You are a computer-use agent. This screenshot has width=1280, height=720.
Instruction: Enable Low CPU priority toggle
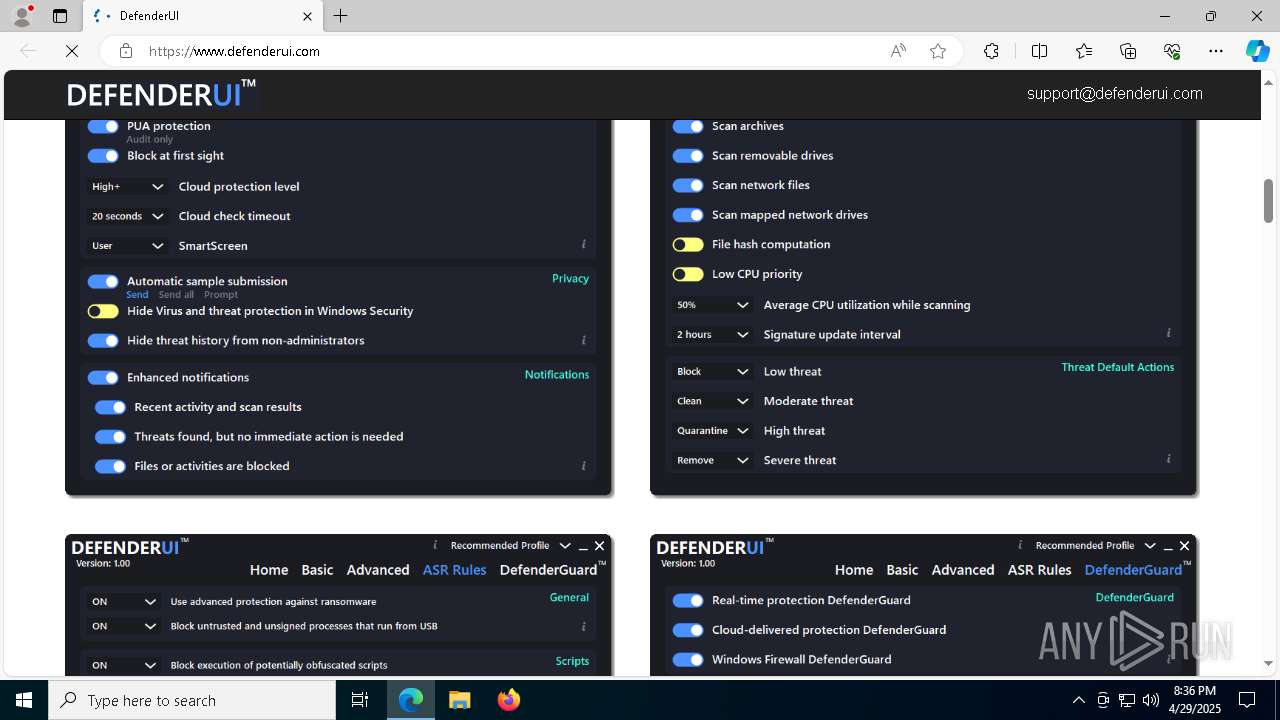point(688,274)
